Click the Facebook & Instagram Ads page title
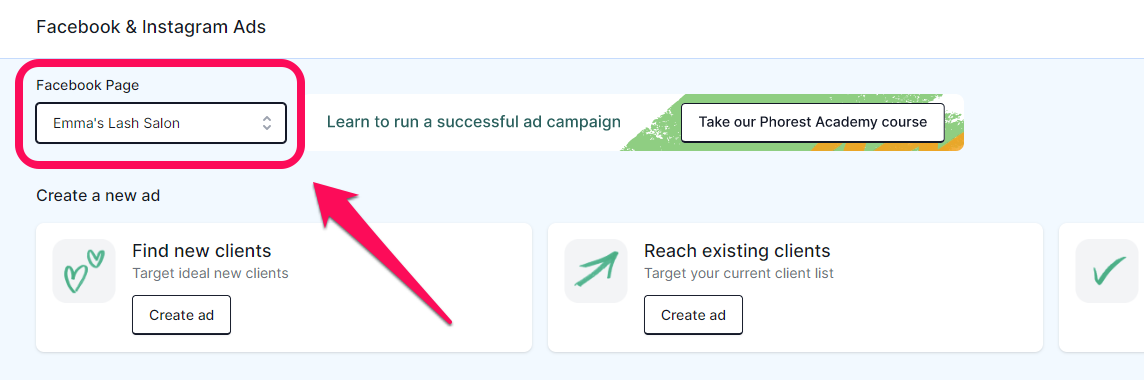This screenshot has width=1144, height=380. tap(151, 28)
